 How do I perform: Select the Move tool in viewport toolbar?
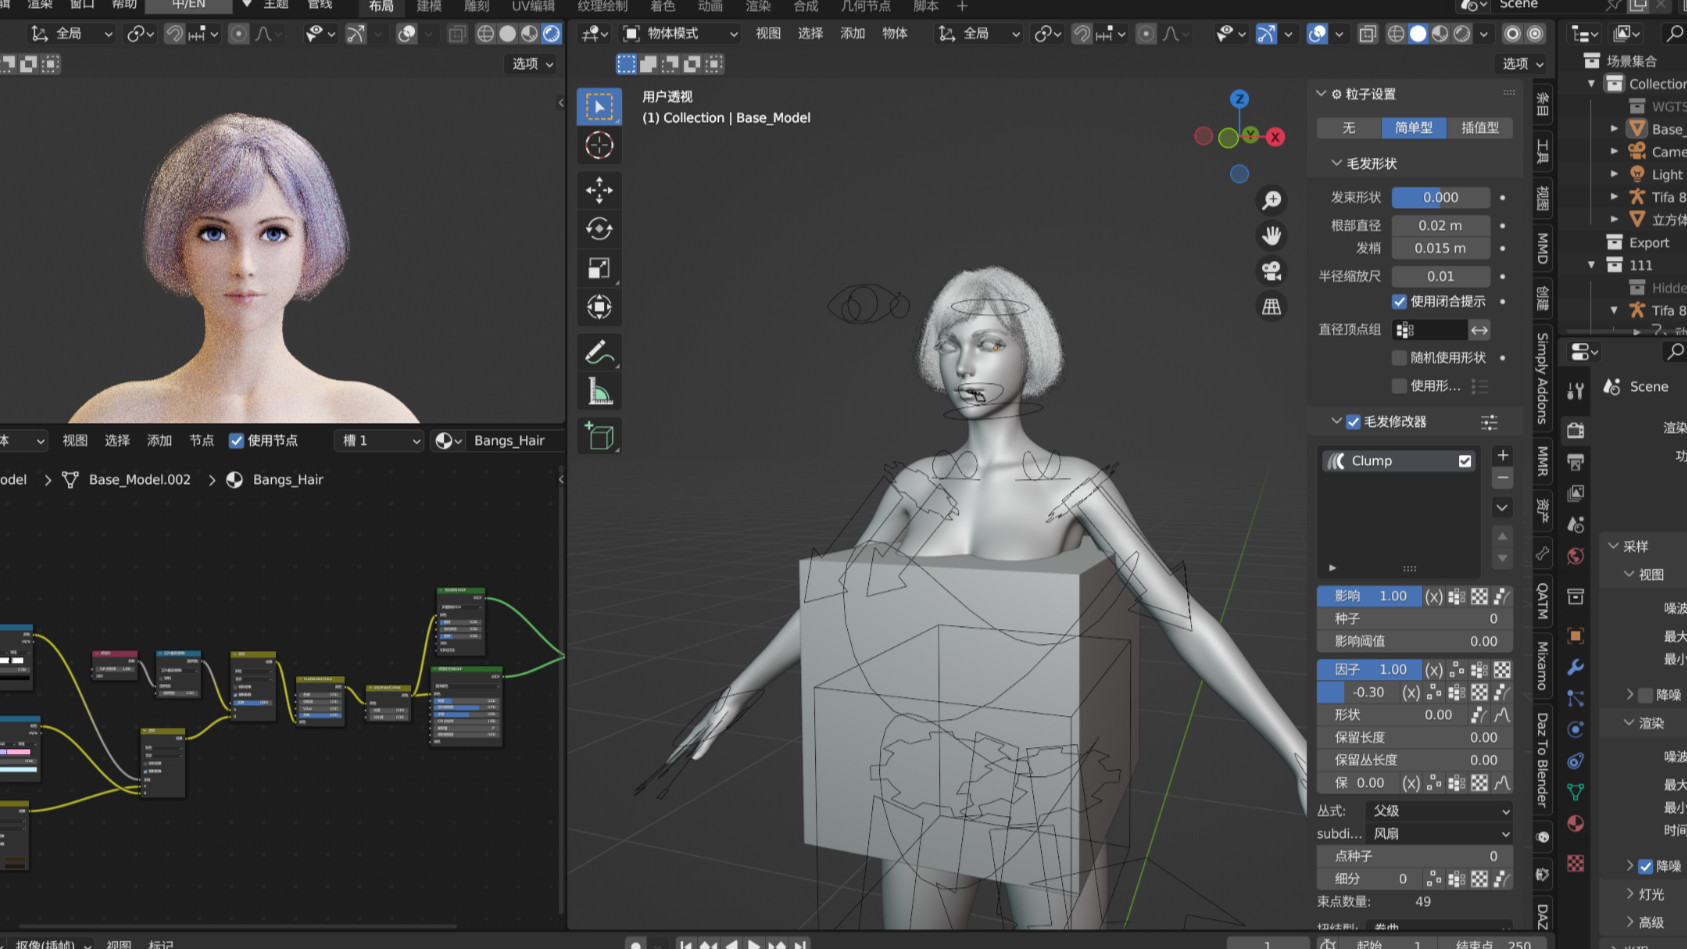[599, 190]
